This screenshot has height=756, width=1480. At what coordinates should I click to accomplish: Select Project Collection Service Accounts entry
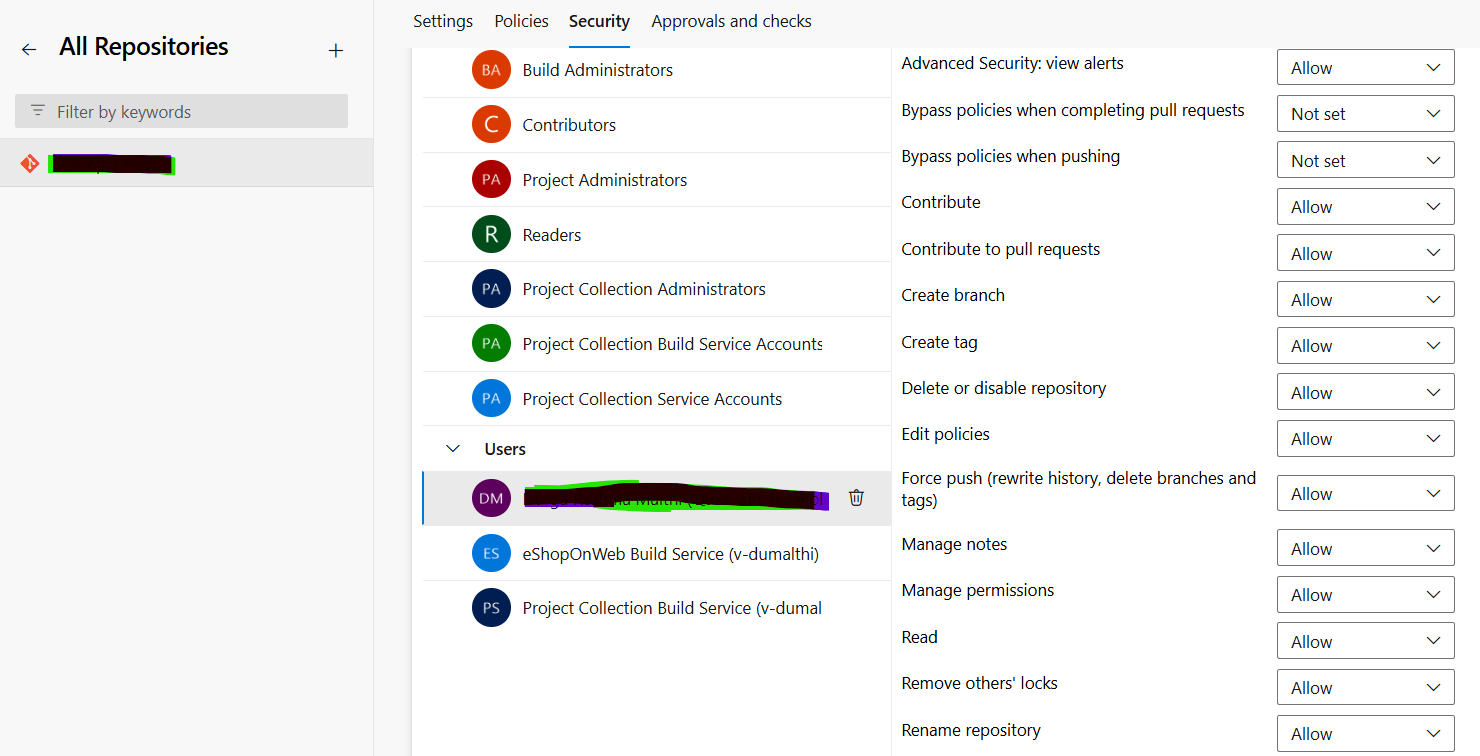click(652, 398)
